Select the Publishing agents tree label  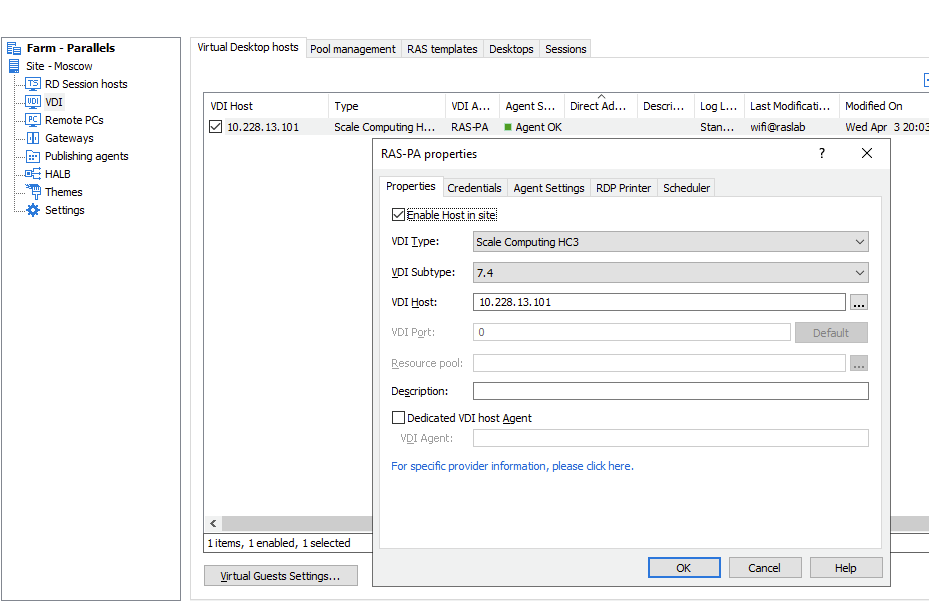point(87,156)
